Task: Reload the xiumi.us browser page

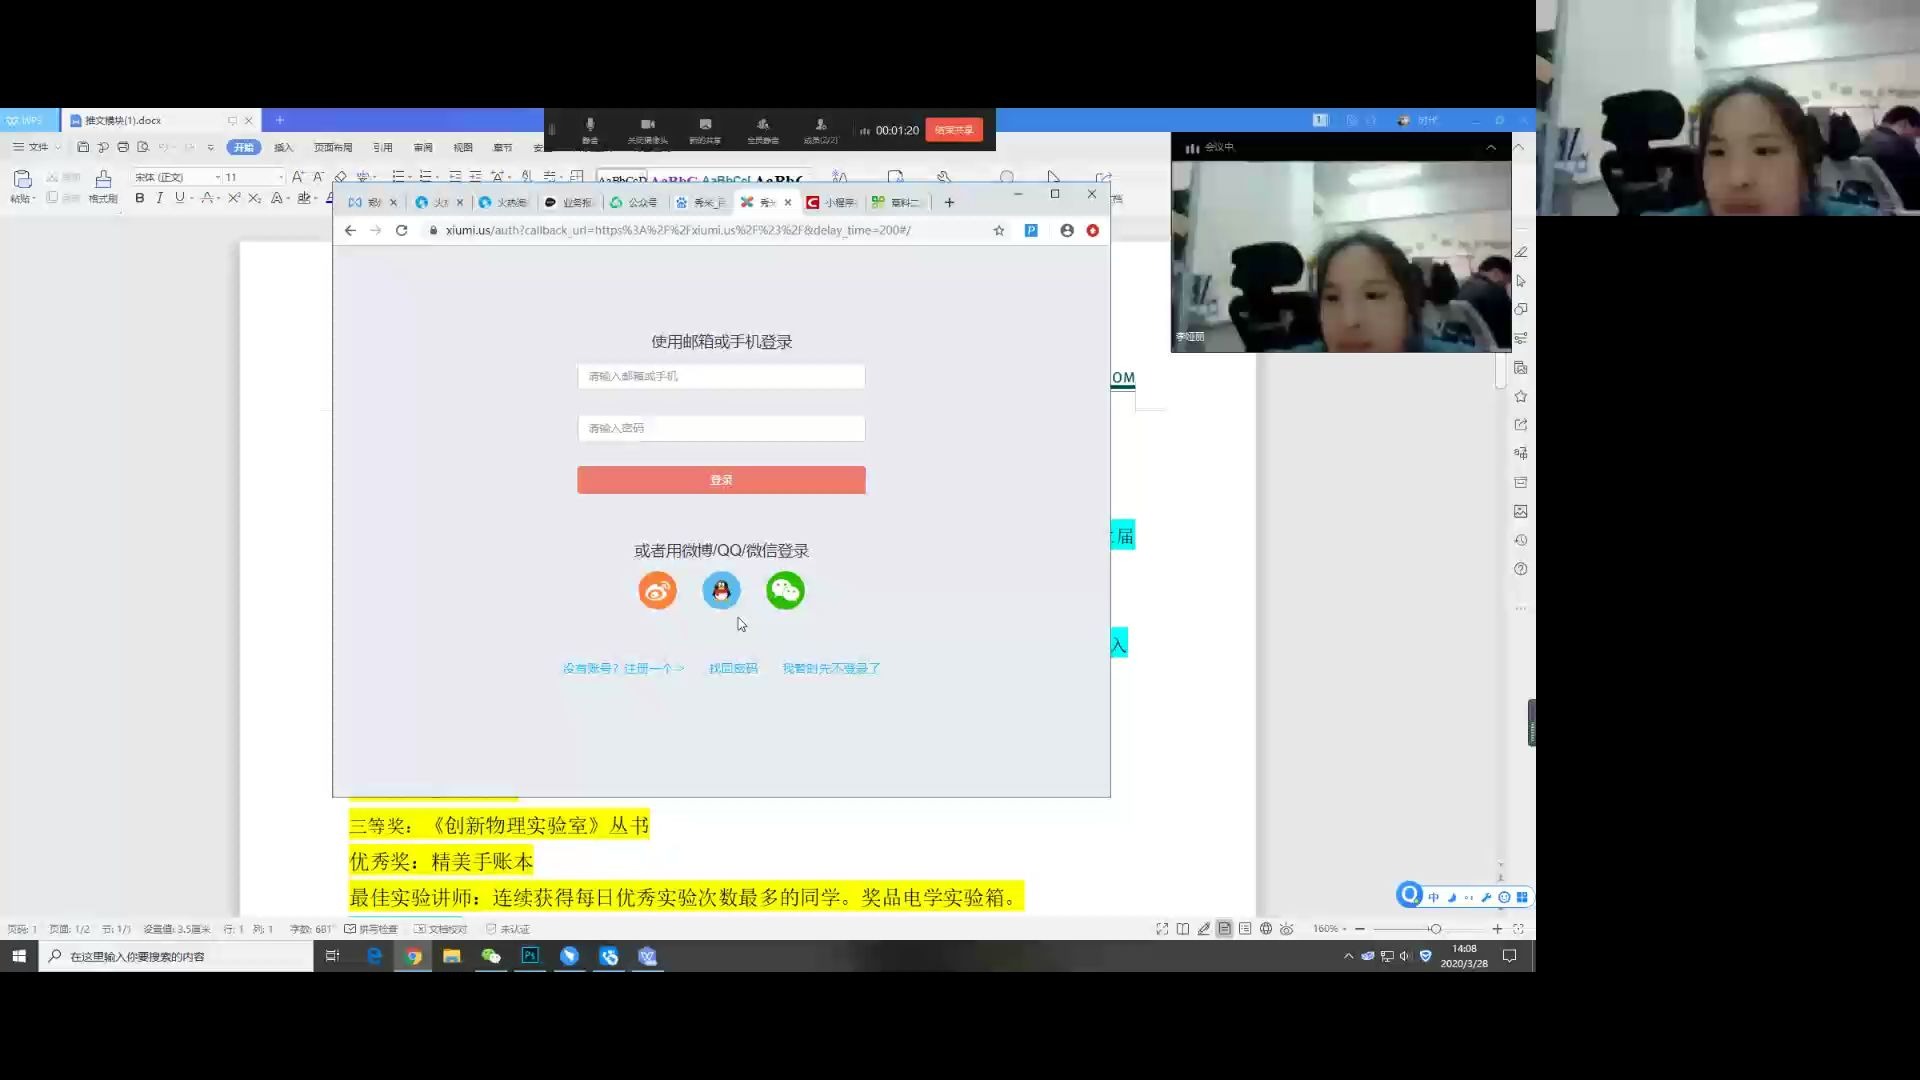Action: (x=401, y=230)
